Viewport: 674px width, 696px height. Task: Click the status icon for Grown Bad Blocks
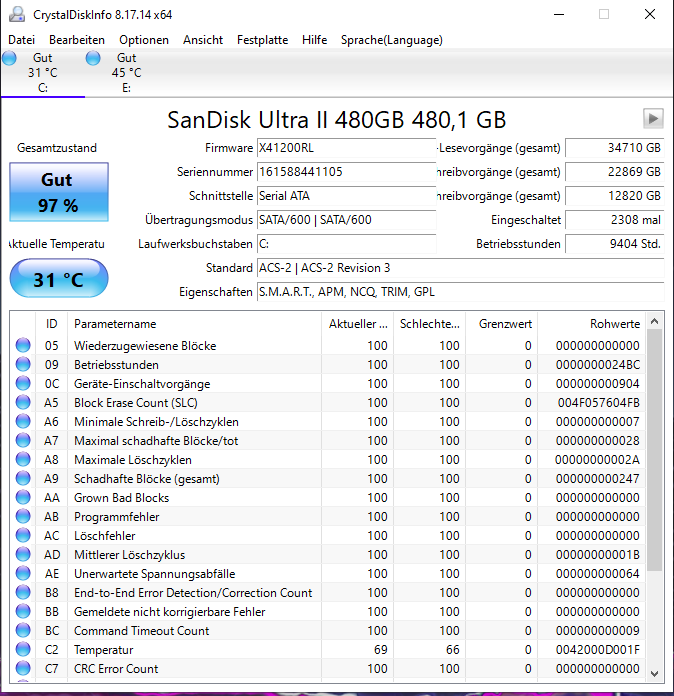coord(23,498)
